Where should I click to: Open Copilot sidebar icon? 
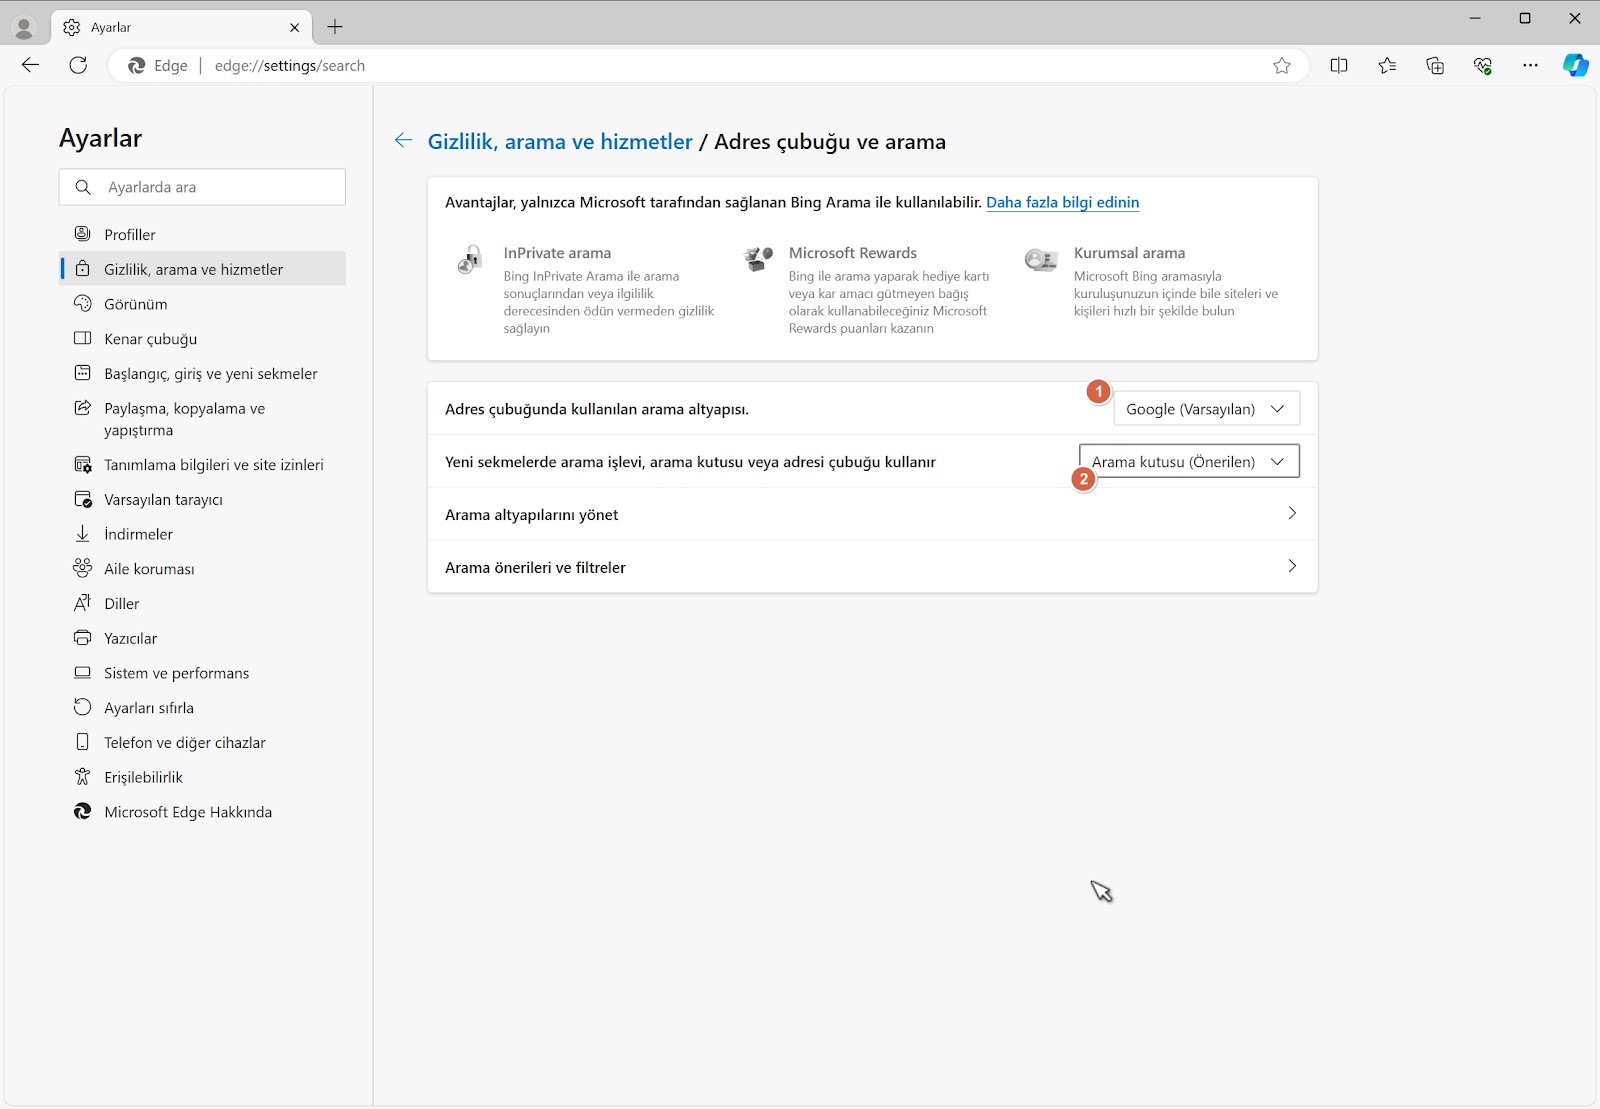click(1576, 65)
